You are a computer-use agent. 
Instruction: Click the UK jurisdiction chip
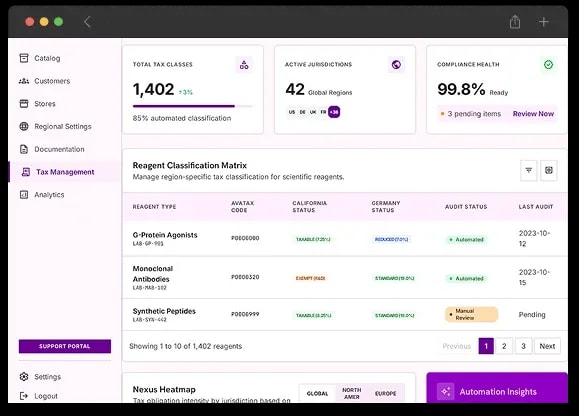313,112
